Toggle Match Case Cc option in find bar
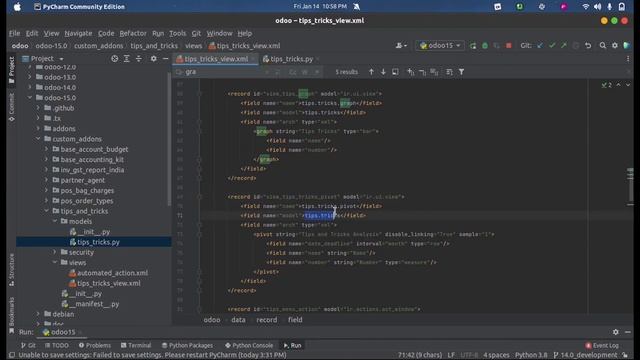 [x=293, y=72]
